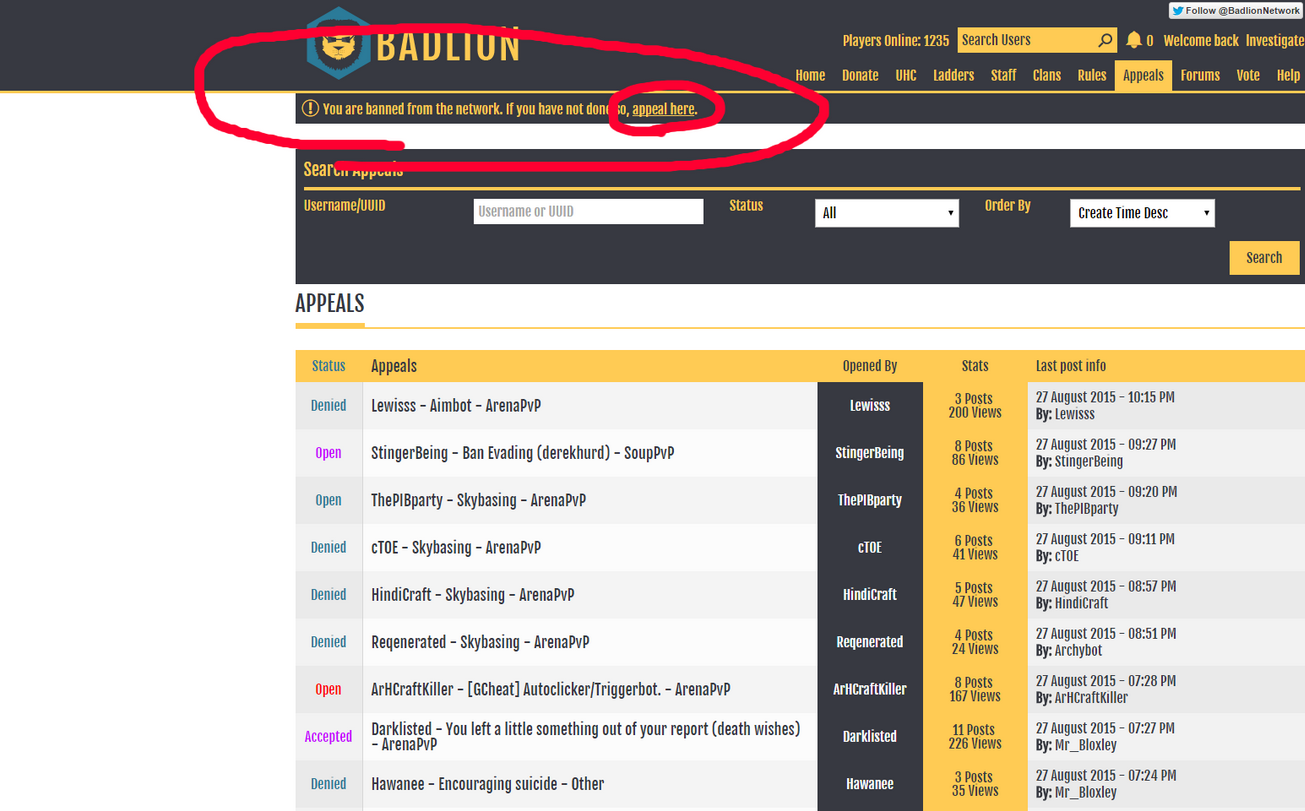The height and width of the screenshot is (811, 1305).
Task: Open the Investigate user link
Action: click(x=1275, y=41)
